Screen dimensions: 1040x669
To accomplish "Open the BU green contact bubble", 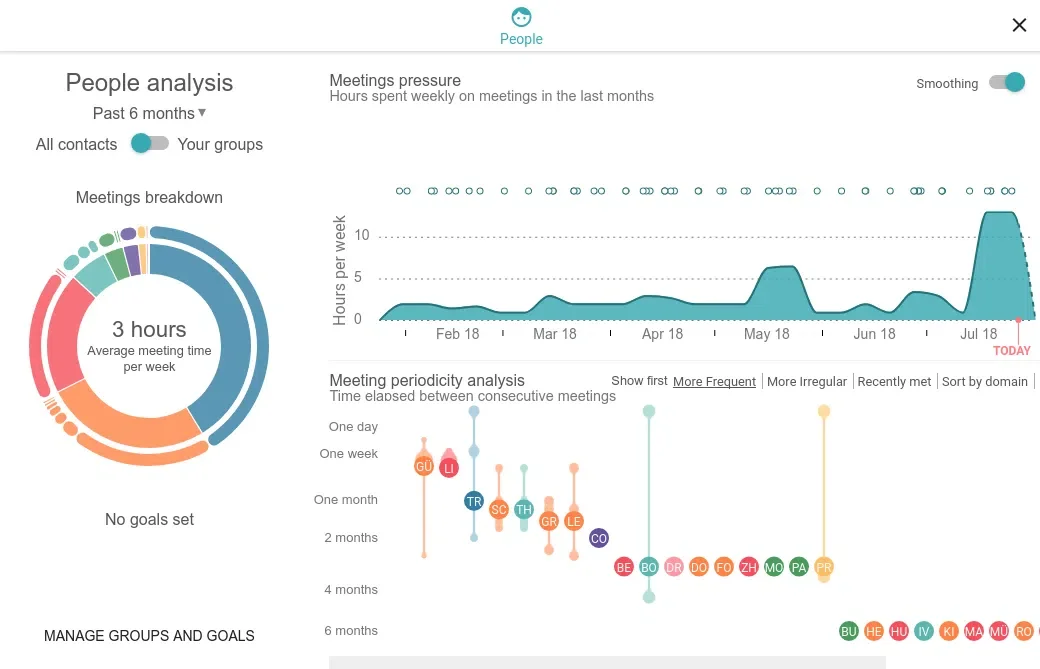I will pos(849,631).
